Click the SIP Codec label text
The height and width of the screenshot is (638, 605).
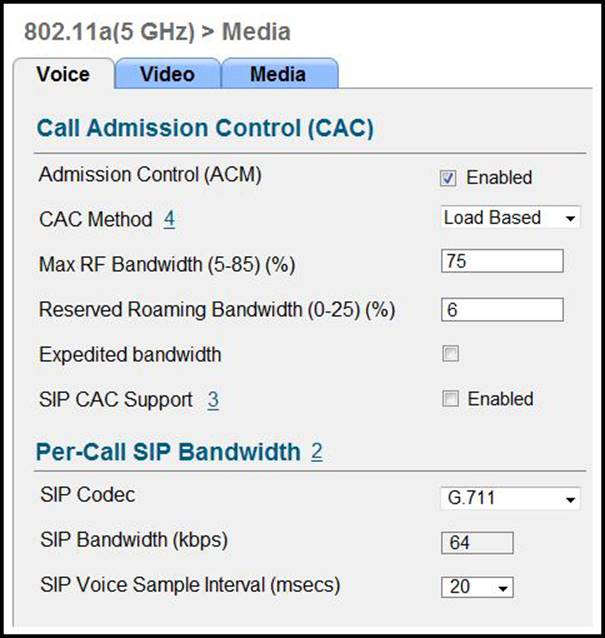87,495
